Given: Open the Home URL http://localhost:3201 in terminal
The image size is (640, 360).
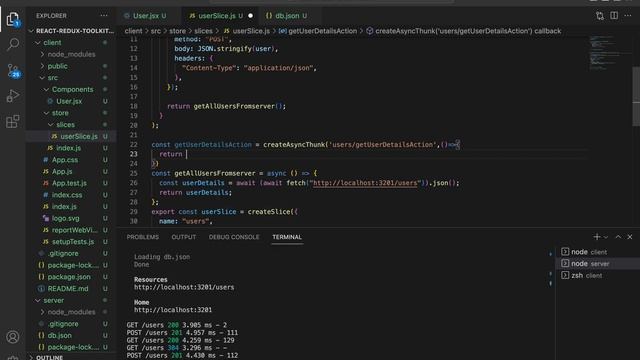Looking at the screenshot, I should (173, 310).
